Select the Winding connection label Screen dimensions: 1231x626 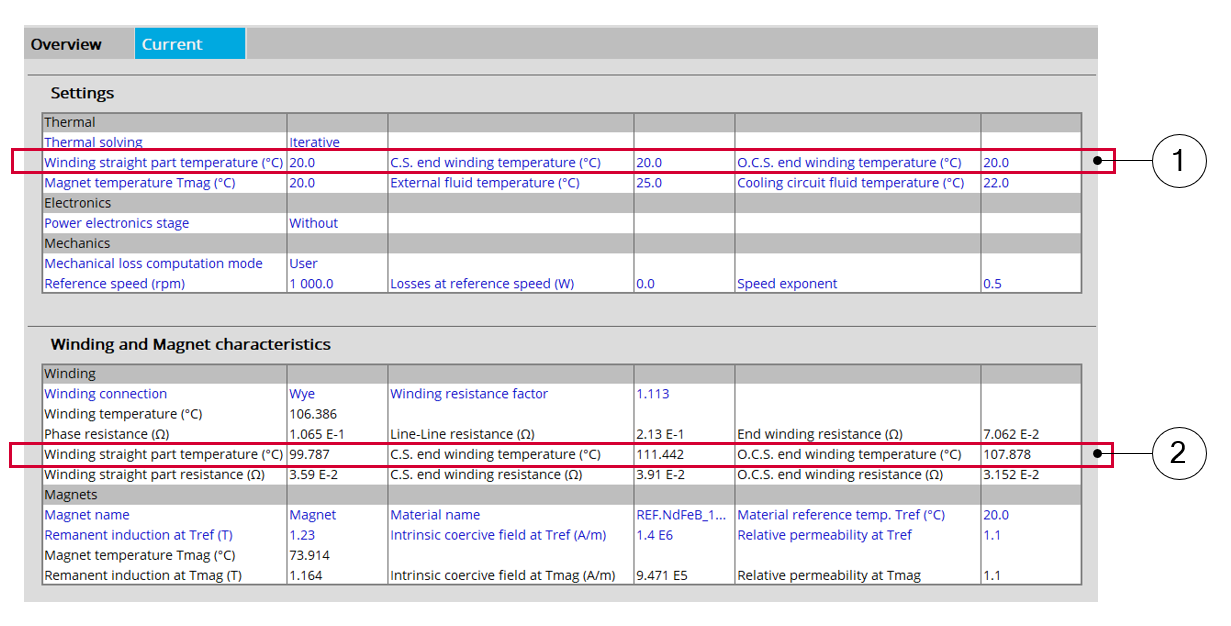pos(105,394)
